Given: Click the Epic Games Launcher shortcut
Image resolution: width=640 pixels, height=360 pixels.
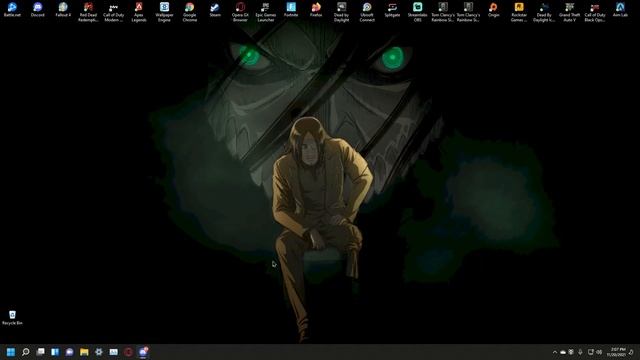Looking at the screenshot, I should (265, 11).
